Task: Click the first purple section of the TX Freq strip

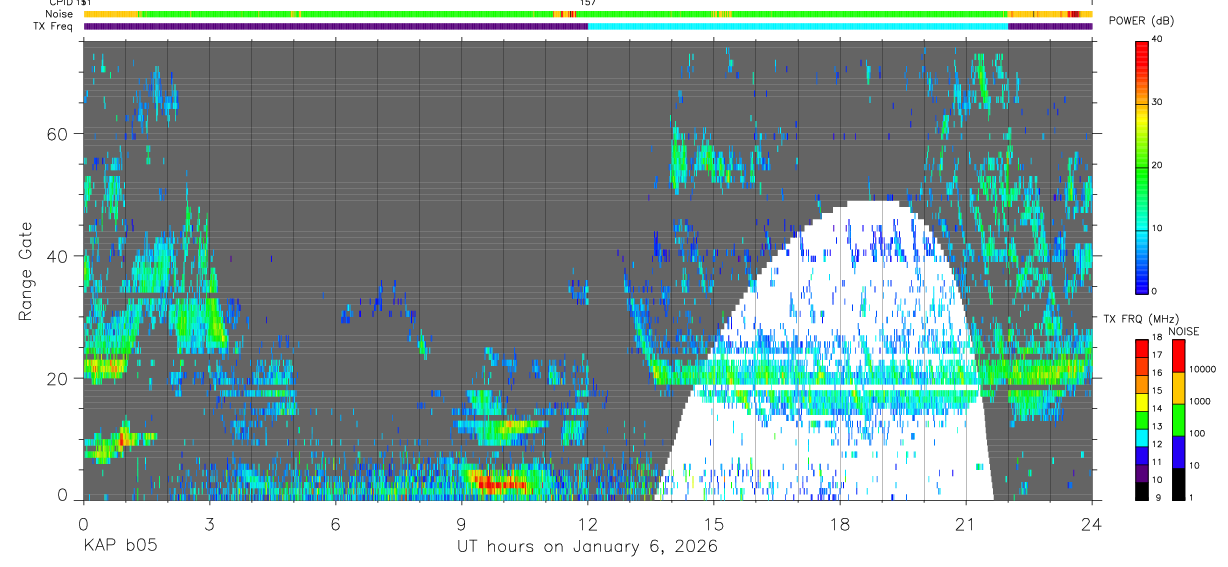Action: point(335,26)
